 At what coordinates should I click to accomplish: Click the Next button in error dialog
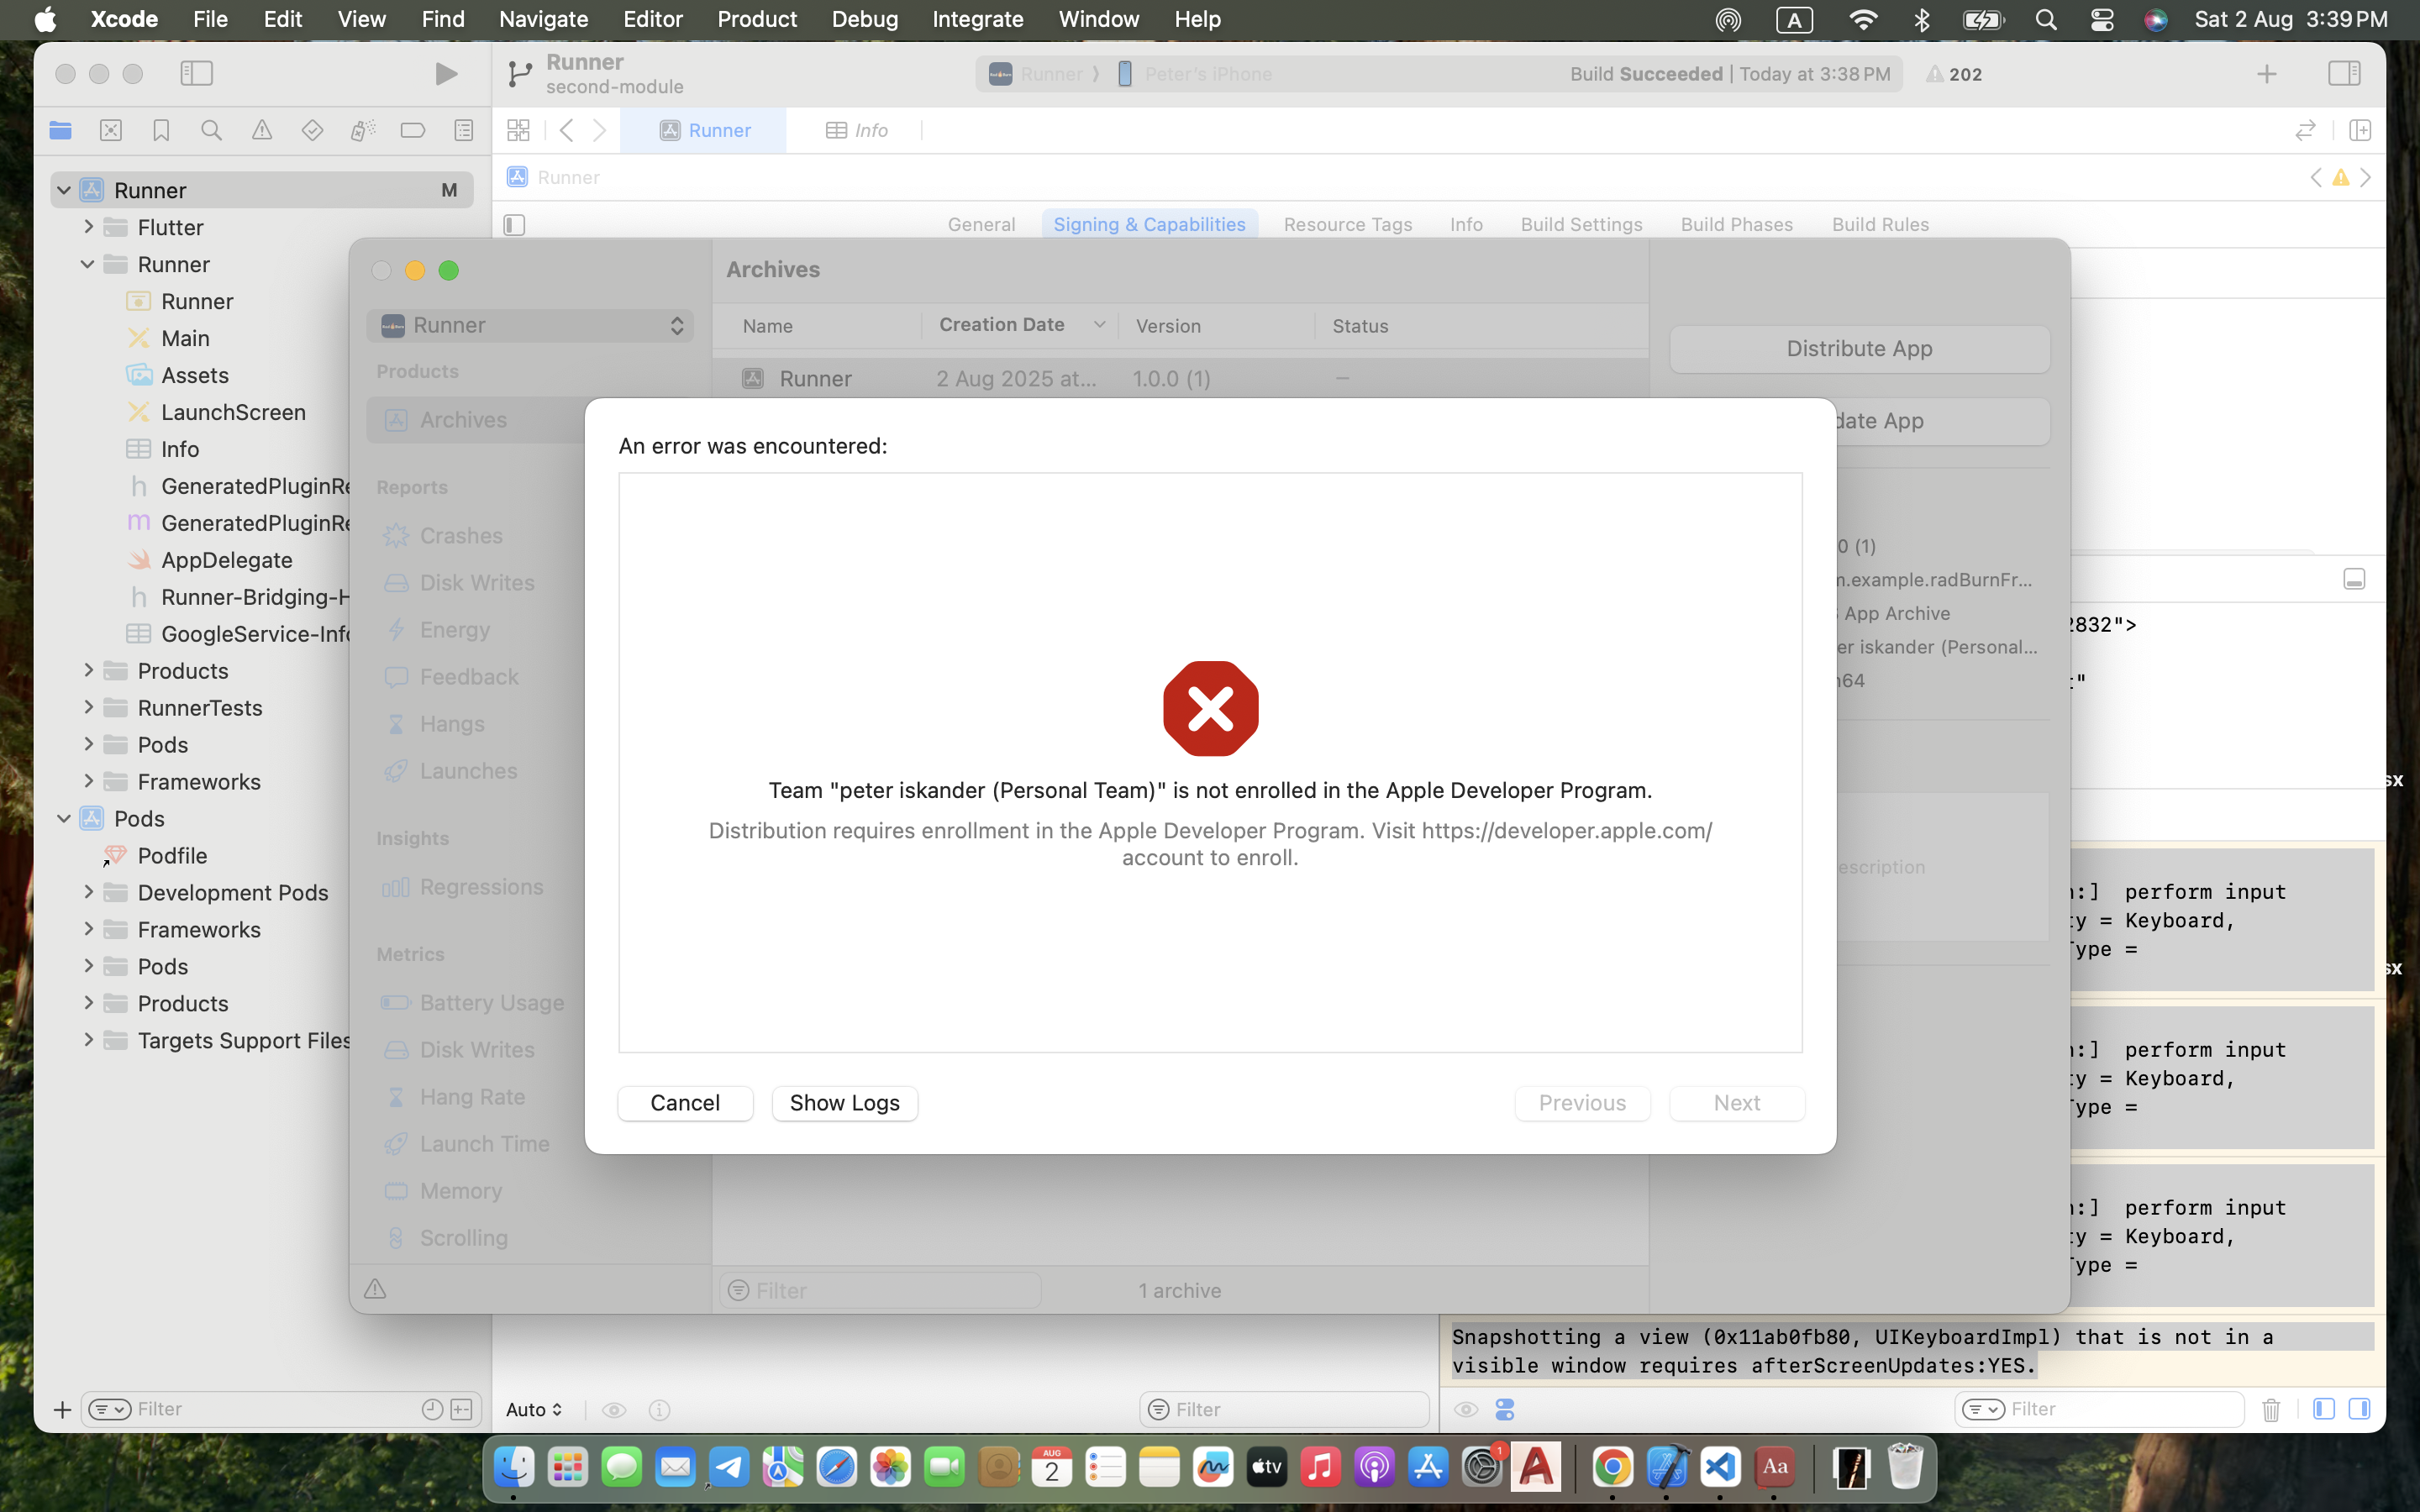pos(1736,1102)
